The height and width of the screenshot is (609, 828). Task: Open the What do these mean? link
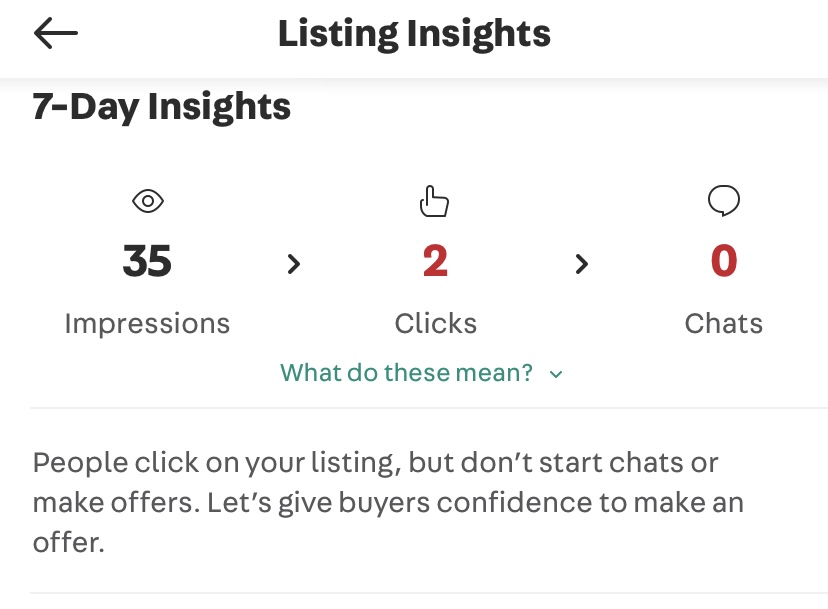[406, 372]
